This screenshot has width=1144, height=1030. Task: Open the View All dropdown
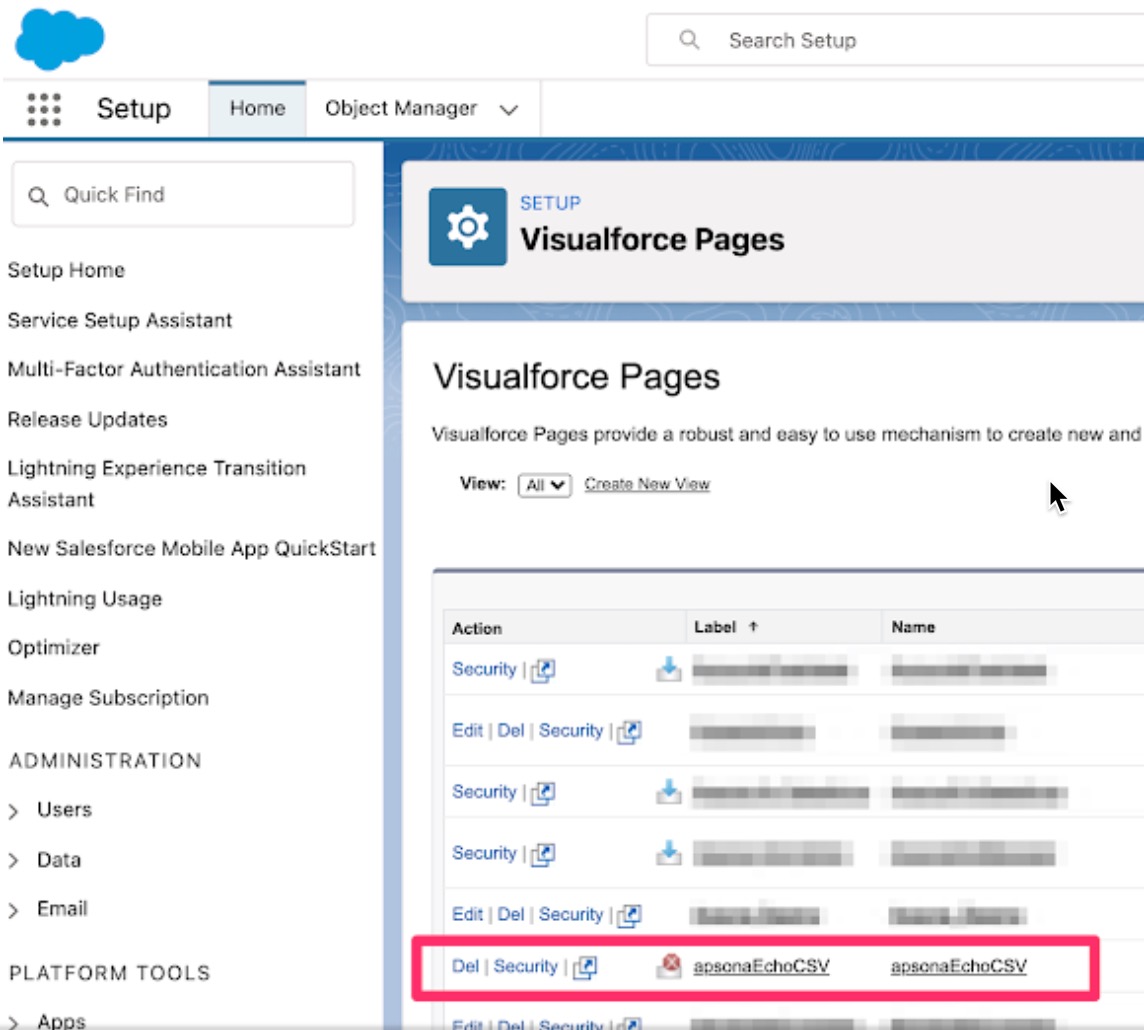click(544, 485)
